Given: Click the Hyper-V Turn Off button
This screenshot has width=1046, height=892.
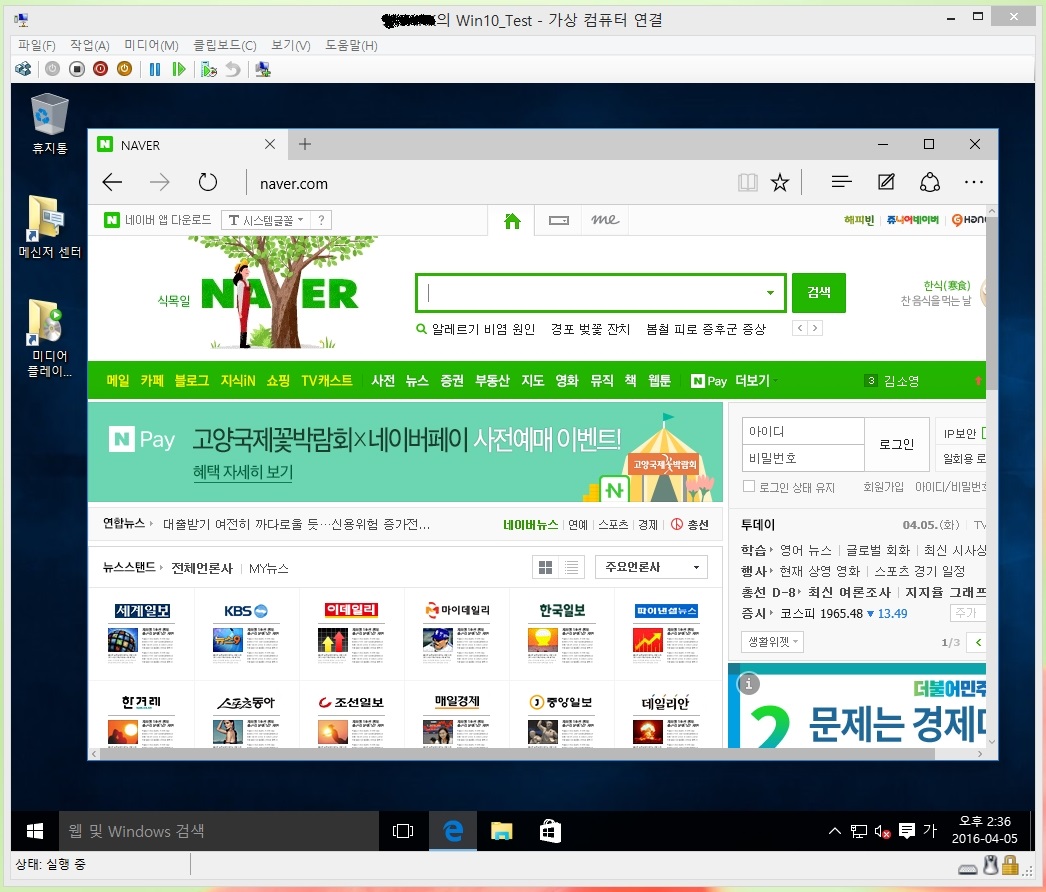Looking at the screenshot, I should click(x=77, y=69).
